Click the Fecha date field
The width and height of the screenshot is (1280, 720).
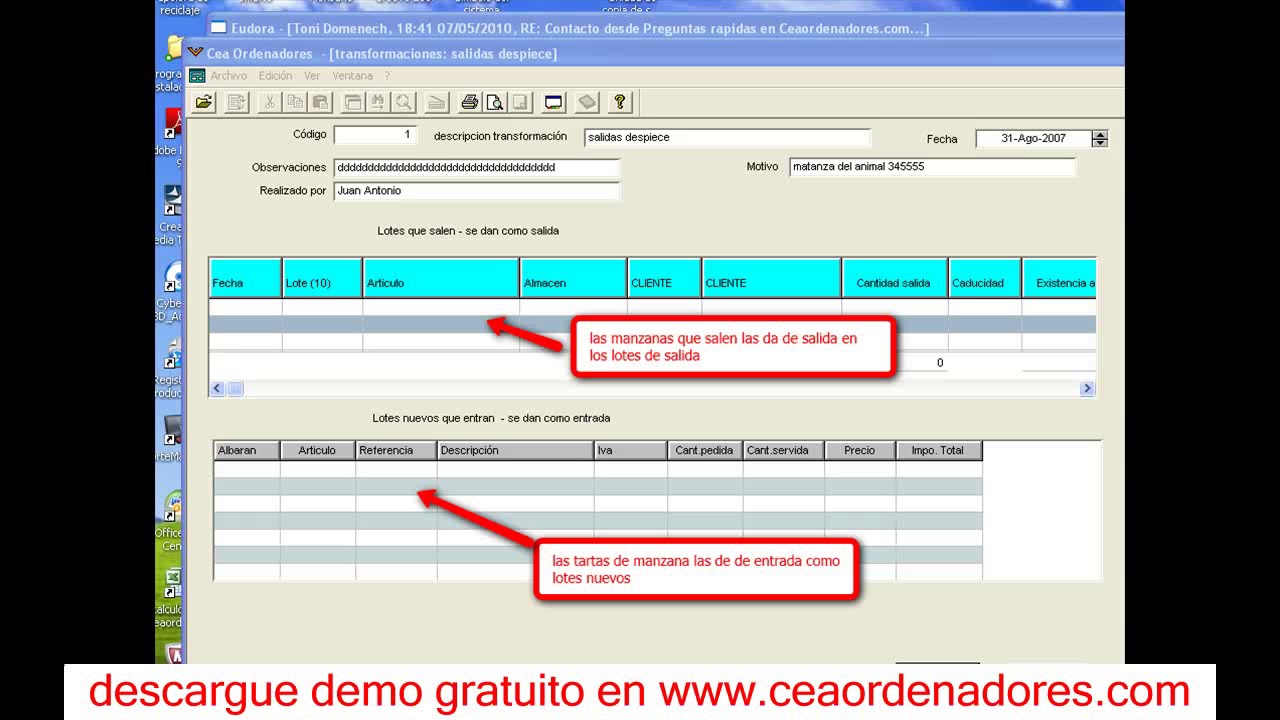click(x=1033, y=139)
